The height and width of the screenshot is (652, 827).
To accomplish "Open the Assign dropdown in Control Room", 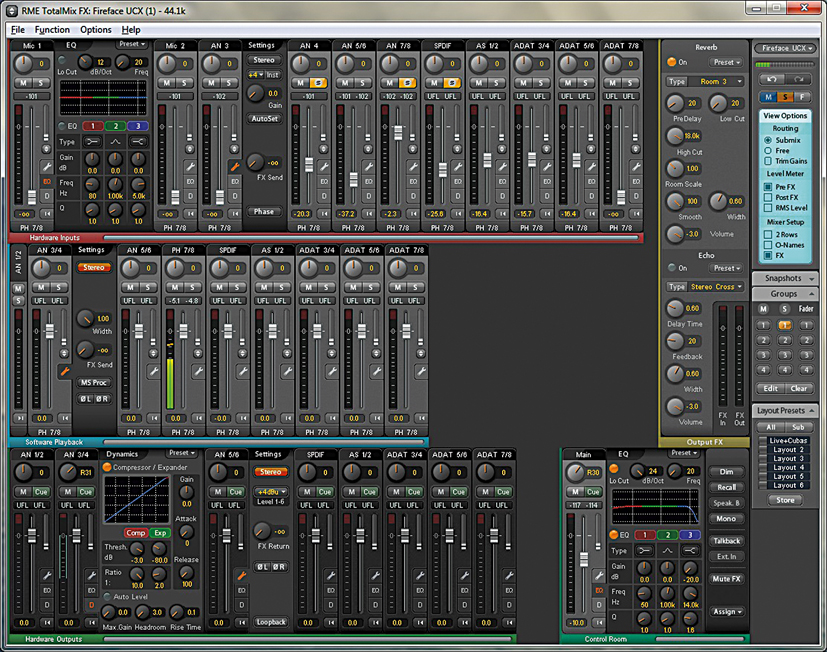I will tap(727, 612).
